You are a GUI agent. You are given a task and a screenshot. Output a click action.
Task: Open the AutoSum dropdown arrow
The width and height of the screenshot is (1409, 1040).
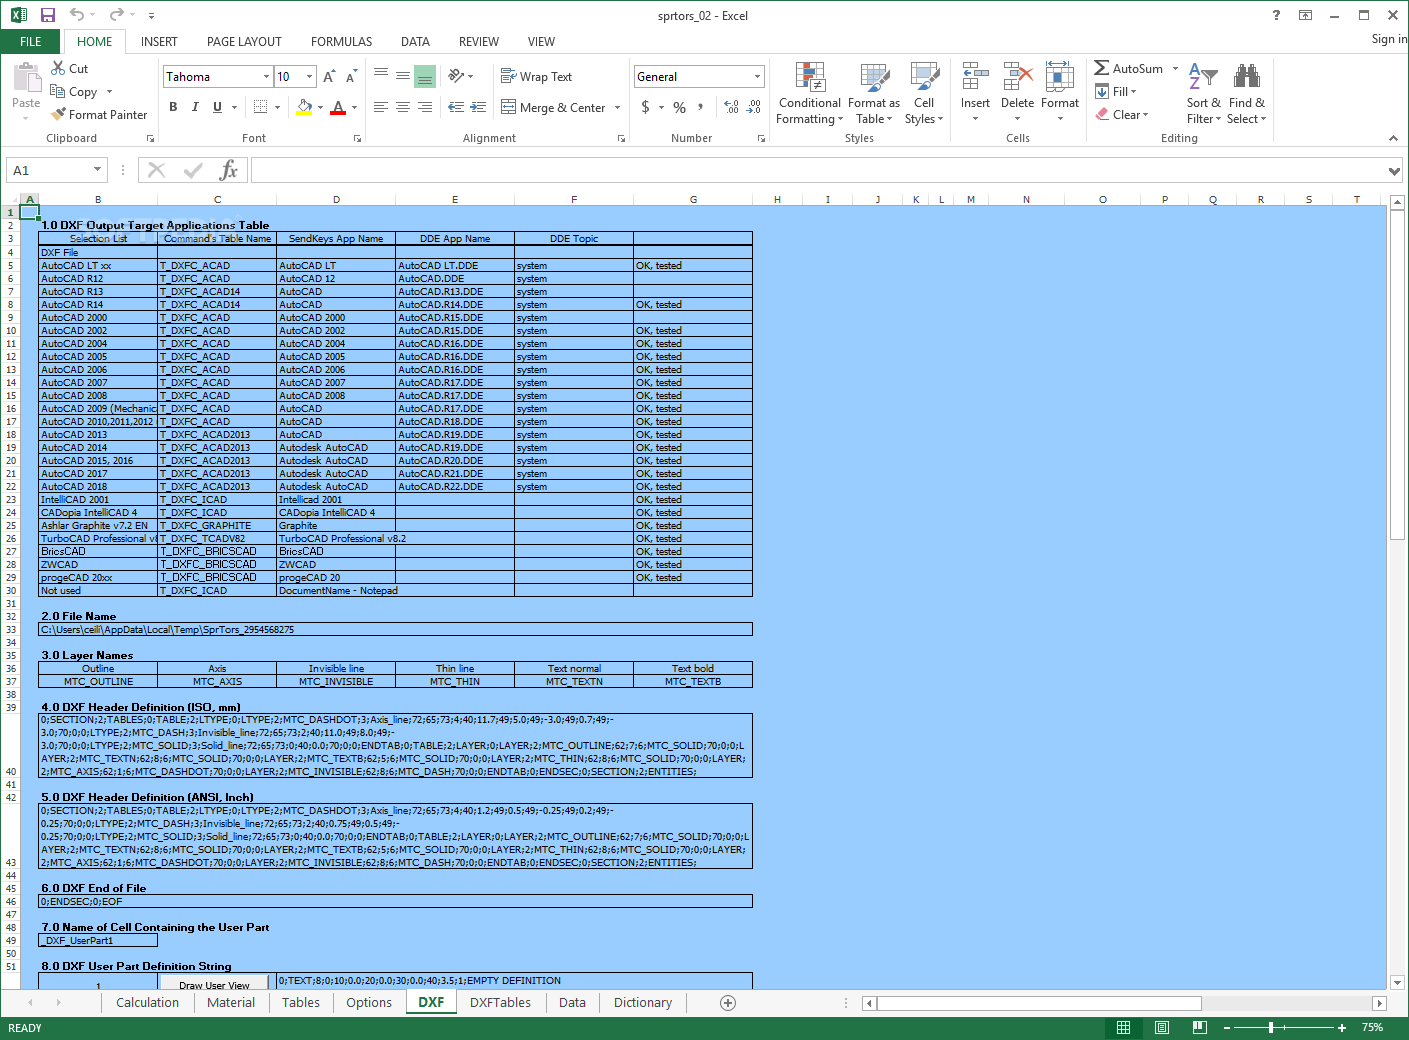[x=1175, y=68]
